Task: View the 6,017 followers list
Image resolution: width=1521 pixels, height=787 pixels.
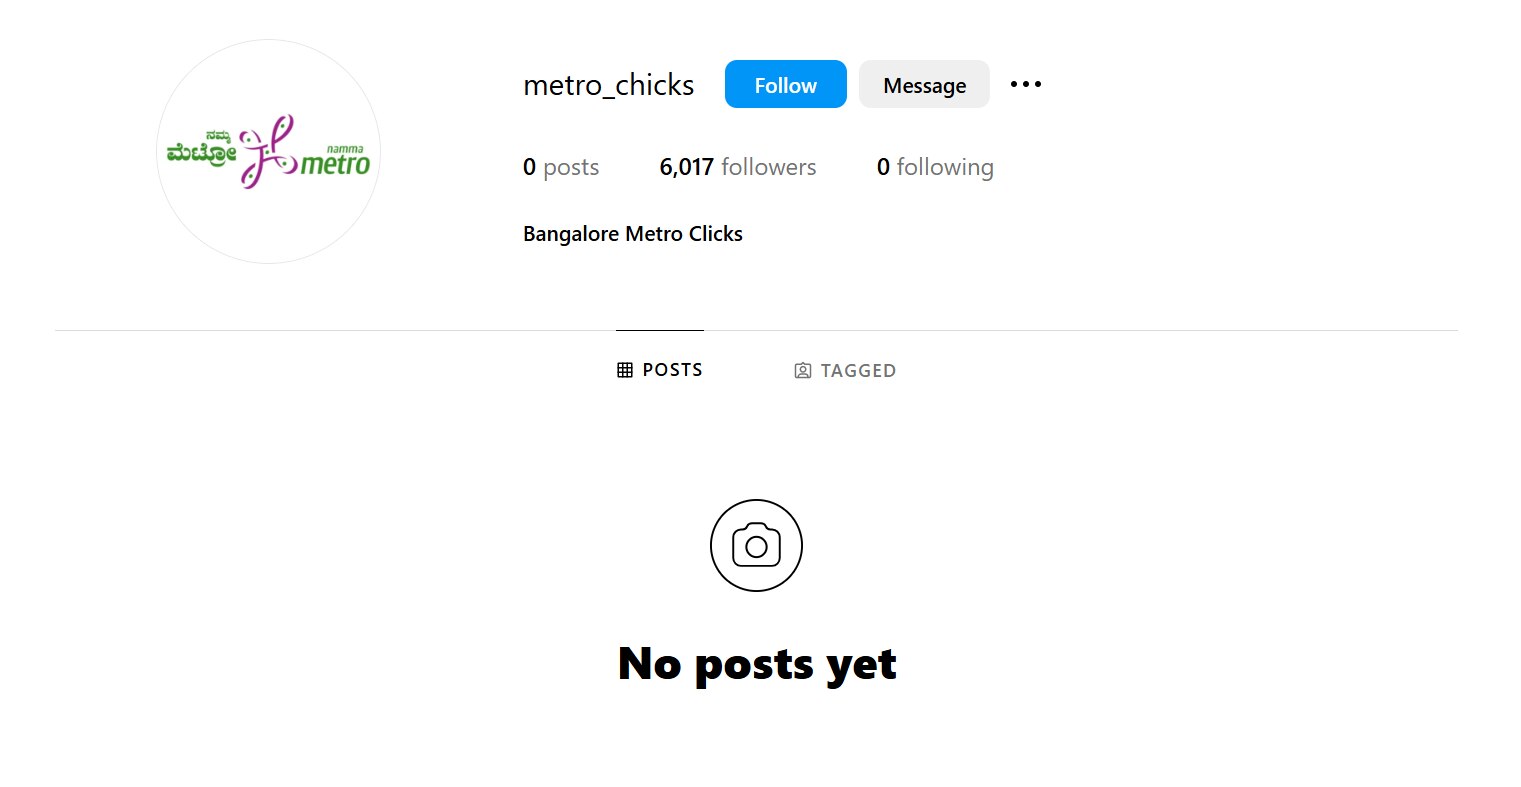Action: (737, 167)
